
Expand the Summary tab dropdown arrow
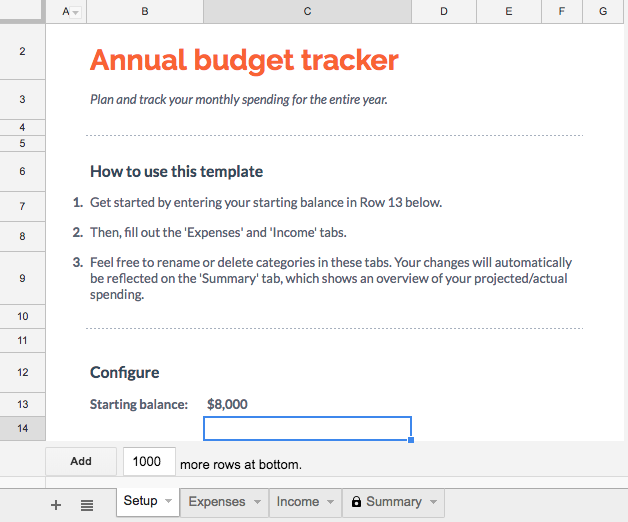(433, 502)
